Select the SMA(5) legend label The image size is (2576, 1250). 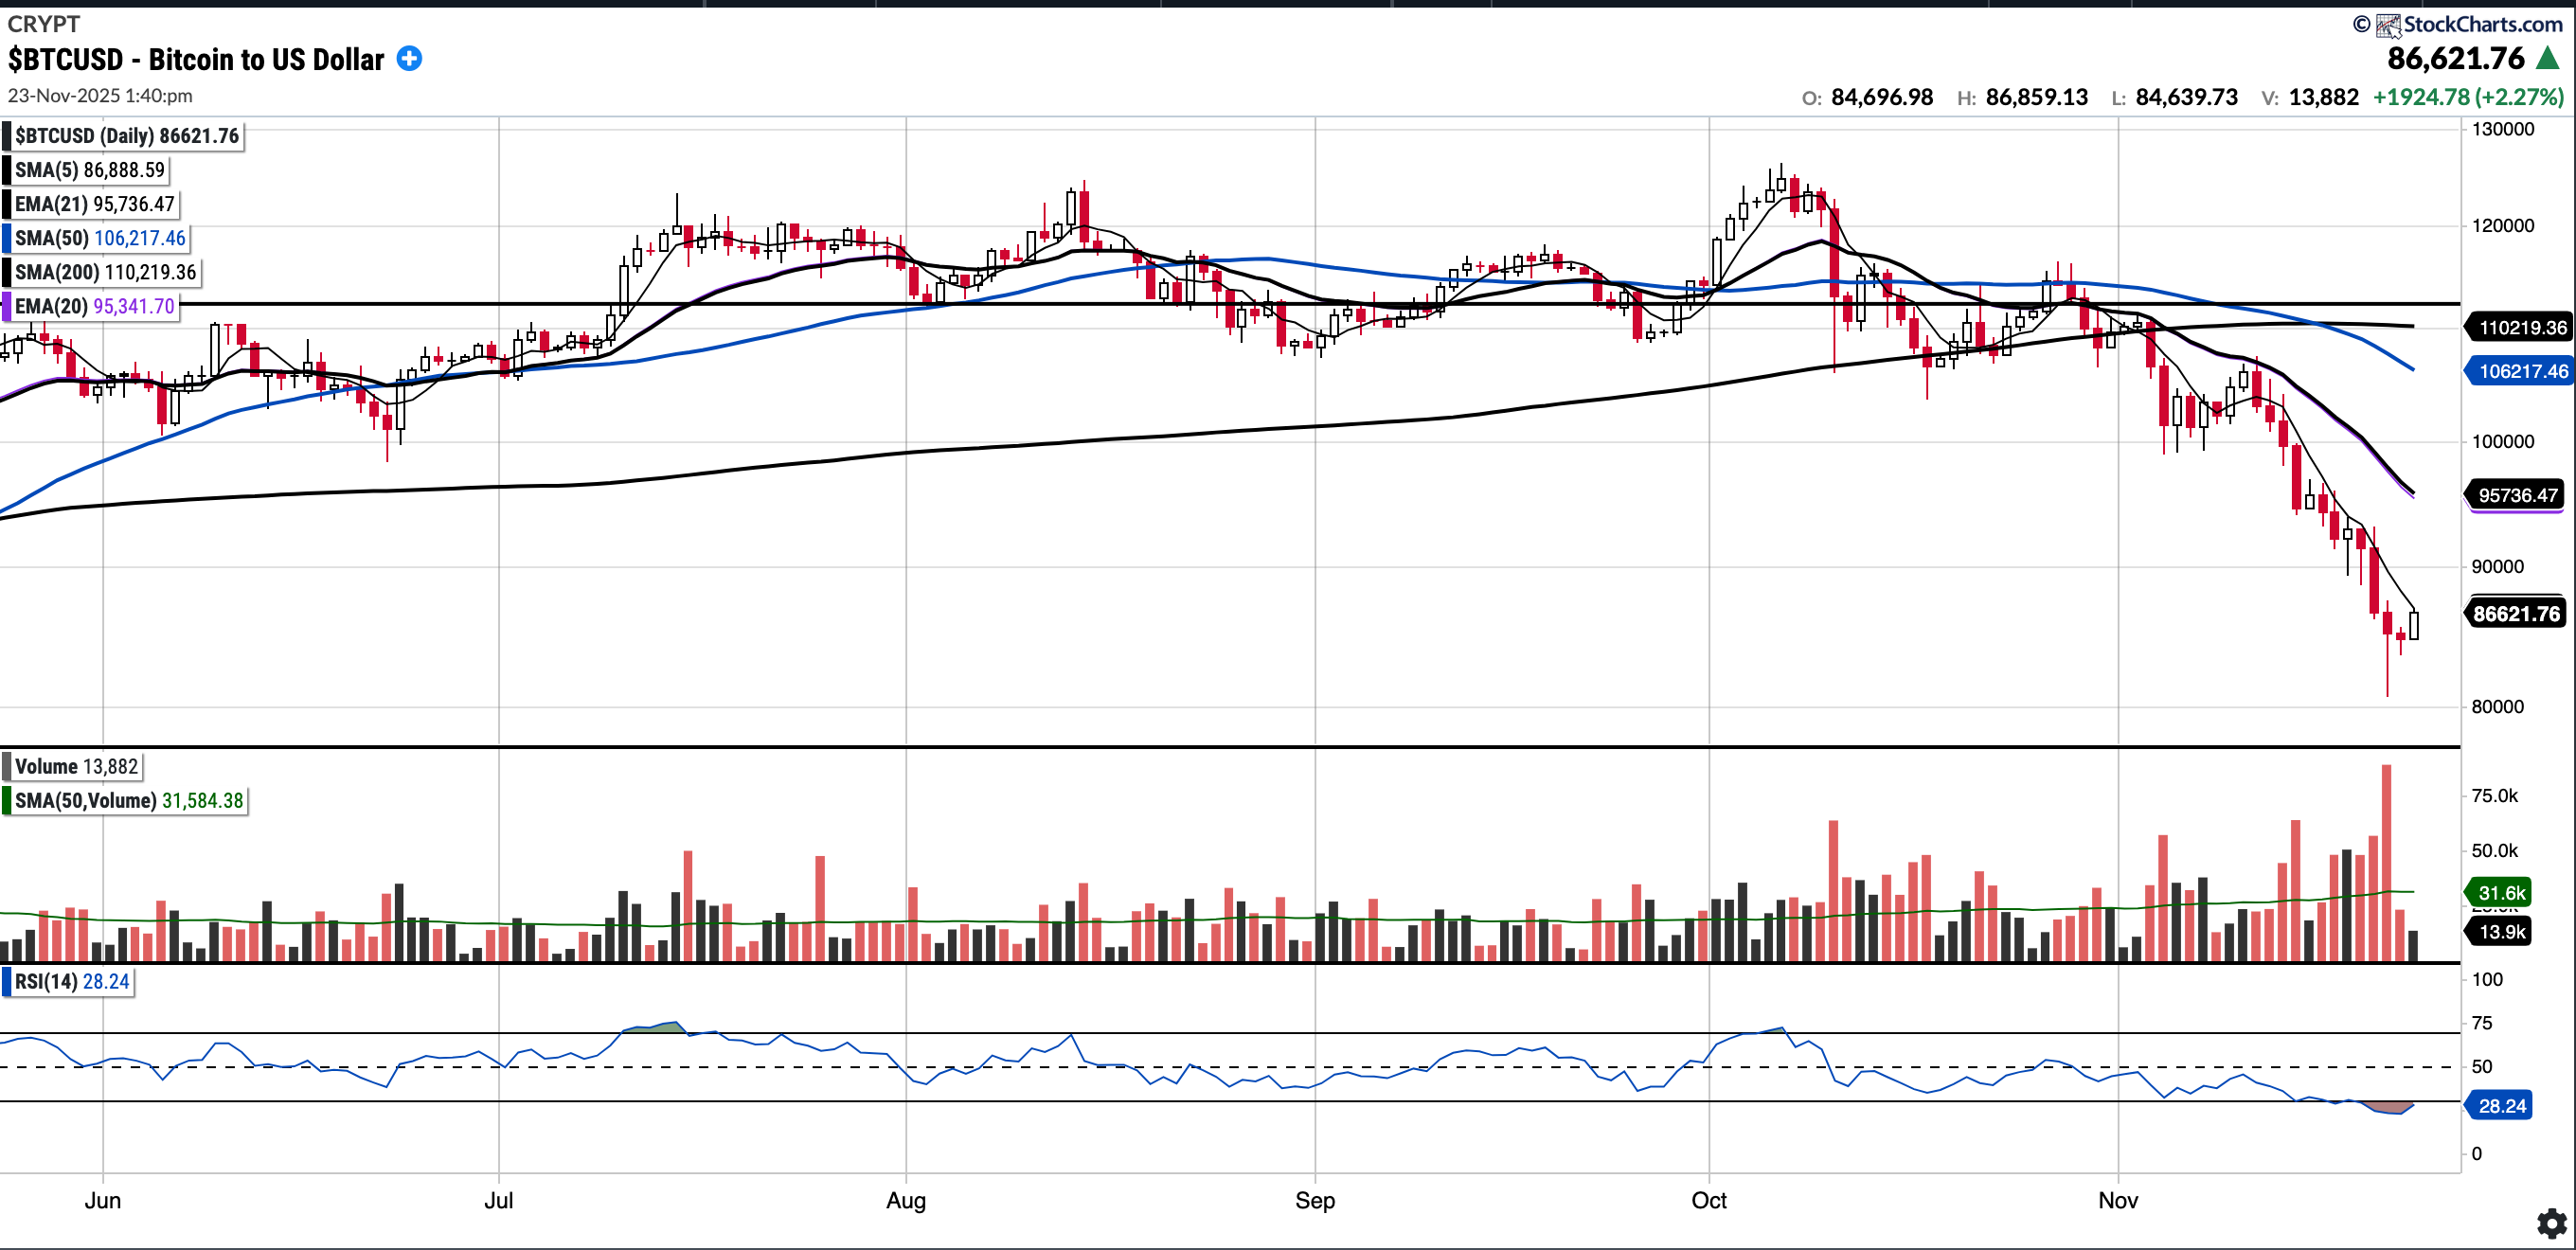[90, 170]
